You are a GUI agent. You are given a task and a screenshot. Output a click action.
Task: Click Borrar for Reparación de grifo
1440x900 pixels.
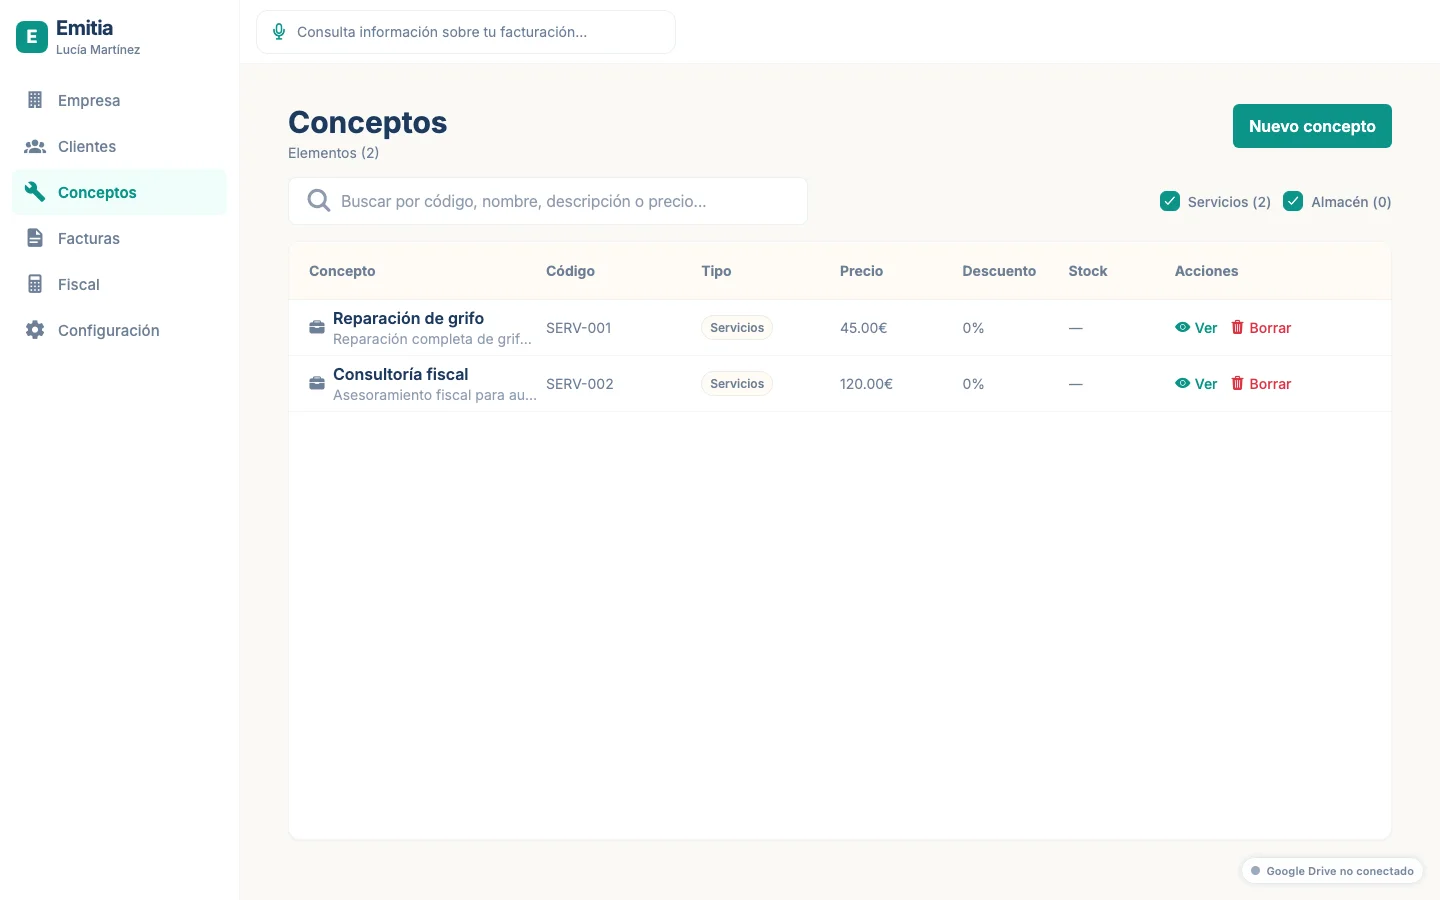1261,328
